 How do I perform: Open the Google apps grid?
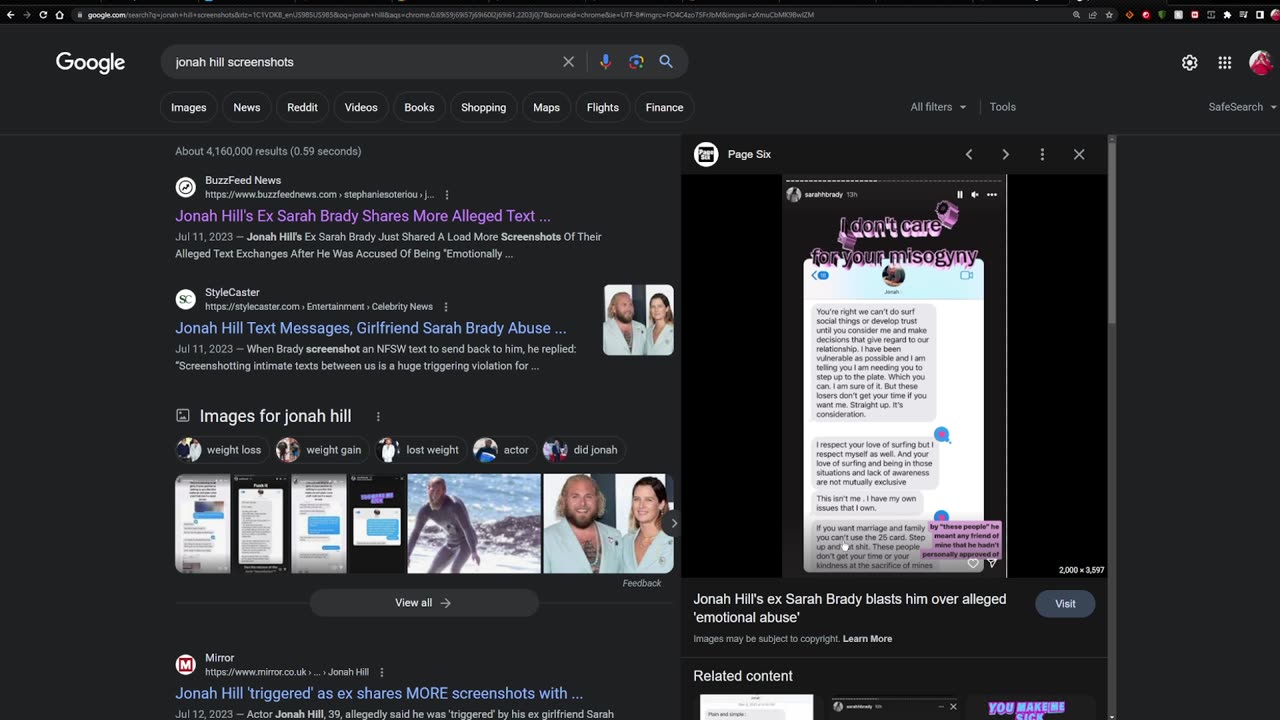(x=1225, y=62)
